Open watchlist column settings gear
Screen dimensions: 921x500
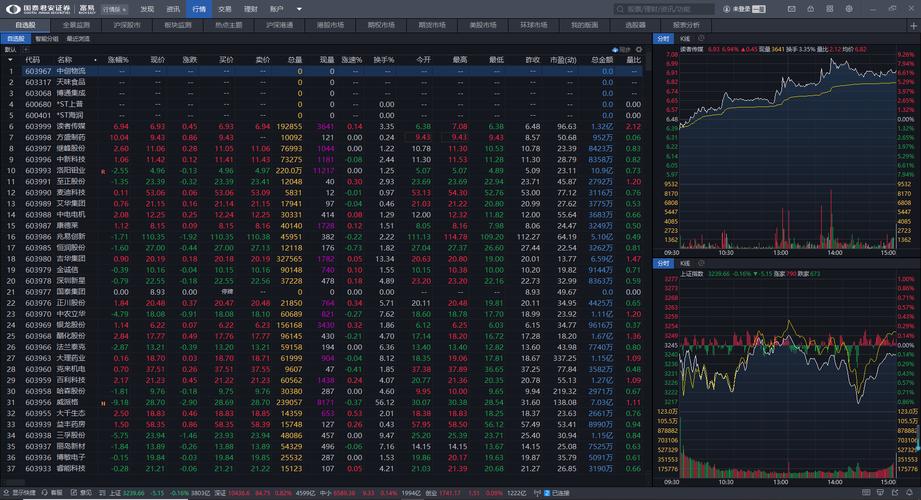pyautogui.click(x=639, y=50)
